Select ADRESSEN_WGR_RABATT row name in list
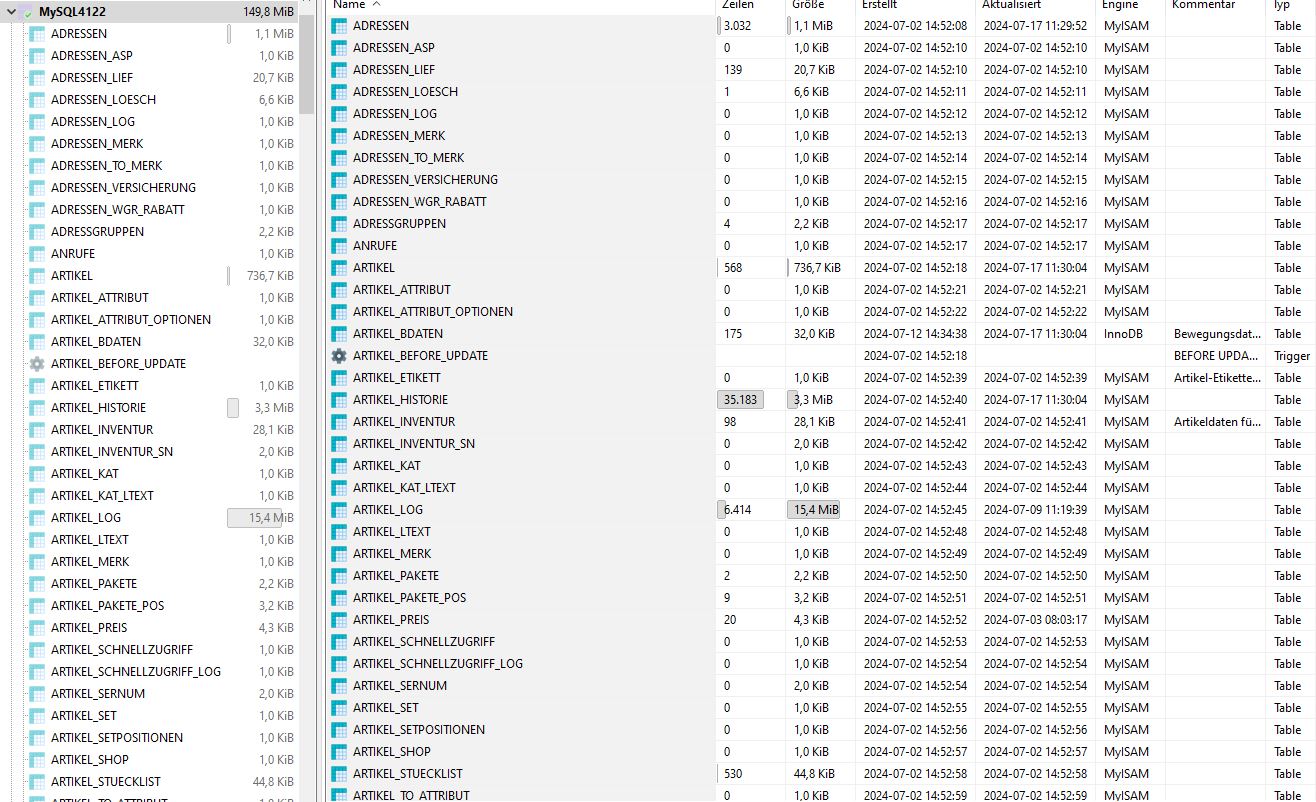This screenshot has height=802, width=1316. point(420,202)
